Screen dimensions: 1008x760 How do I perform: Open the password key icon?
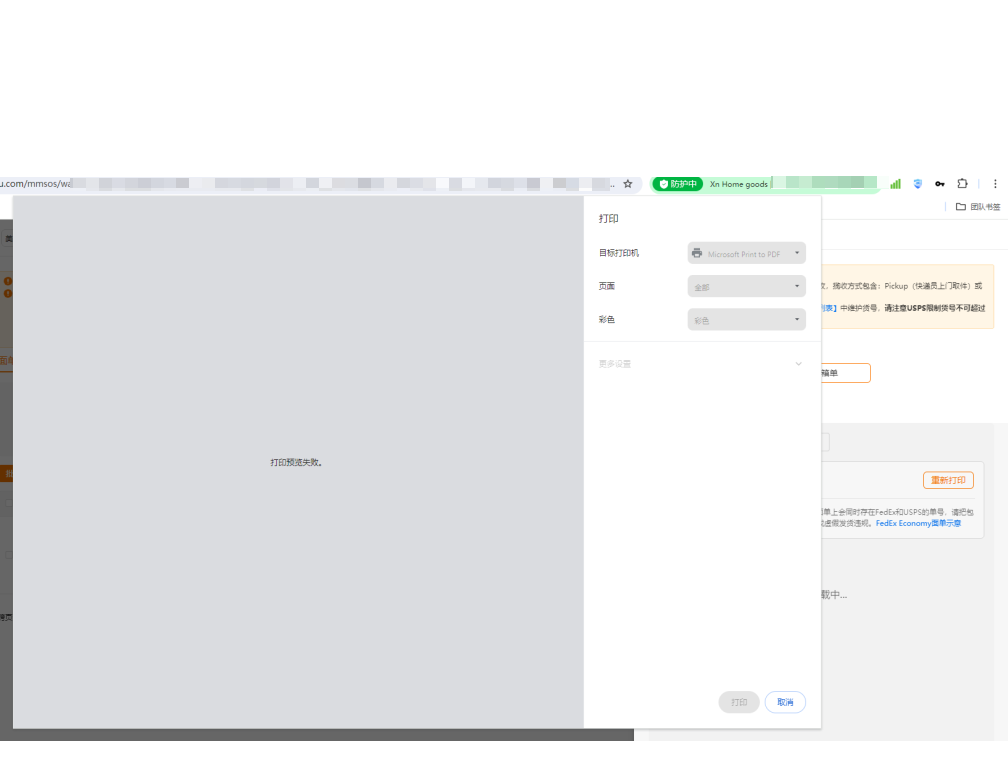click(x=940, y=184)
